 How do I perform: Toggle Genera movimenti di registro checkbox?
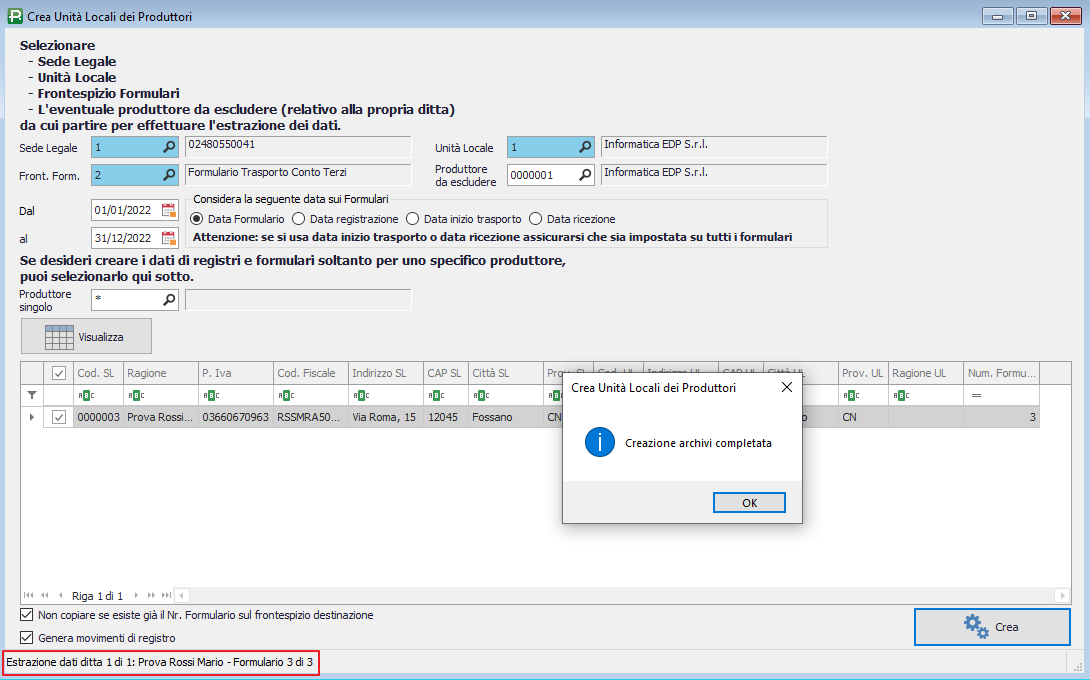(x=26, y=637)
